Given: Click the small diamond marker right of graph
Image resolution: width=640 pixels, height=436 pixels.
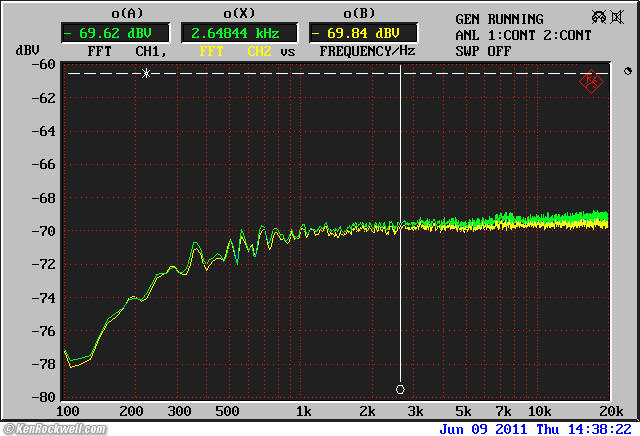Looking at the screenshot, I should pyautogui.click(x=628, y=71).
